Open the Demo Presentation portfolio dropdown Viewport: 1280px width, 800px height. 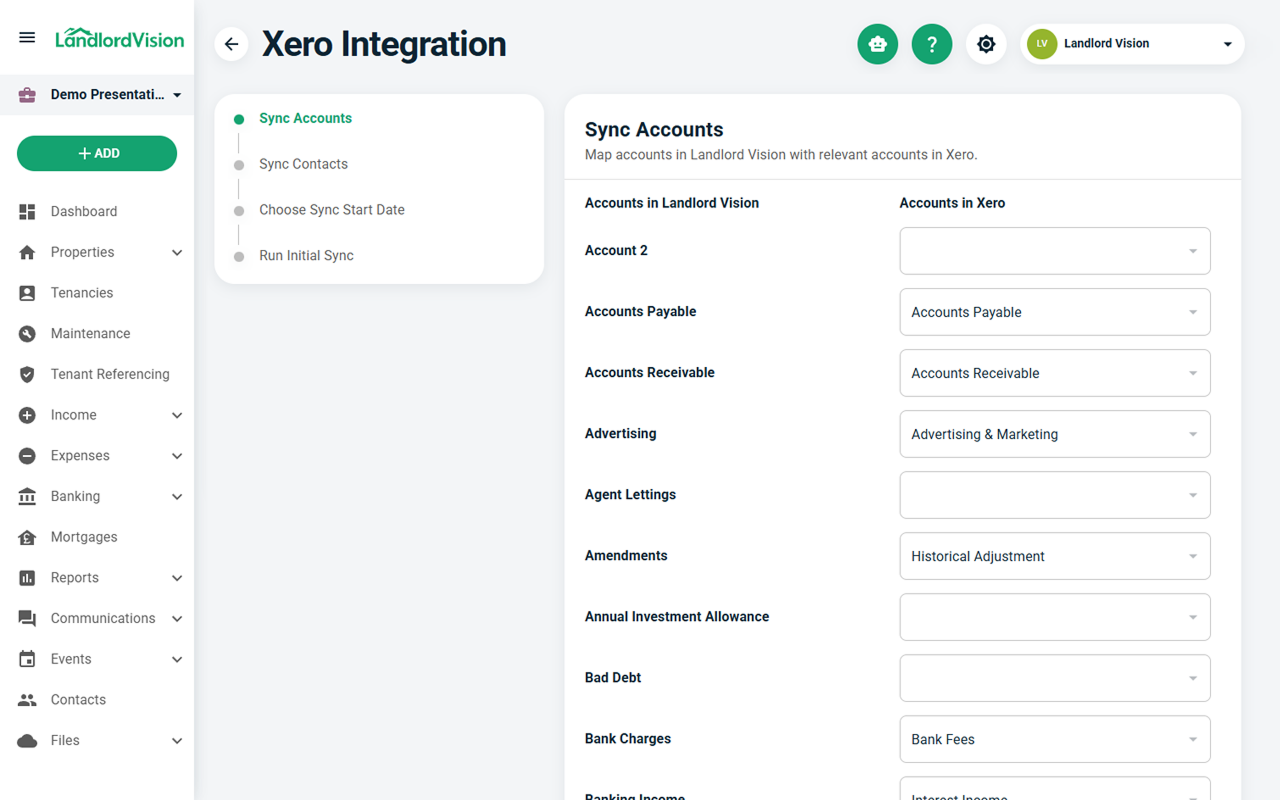point(97,95)
